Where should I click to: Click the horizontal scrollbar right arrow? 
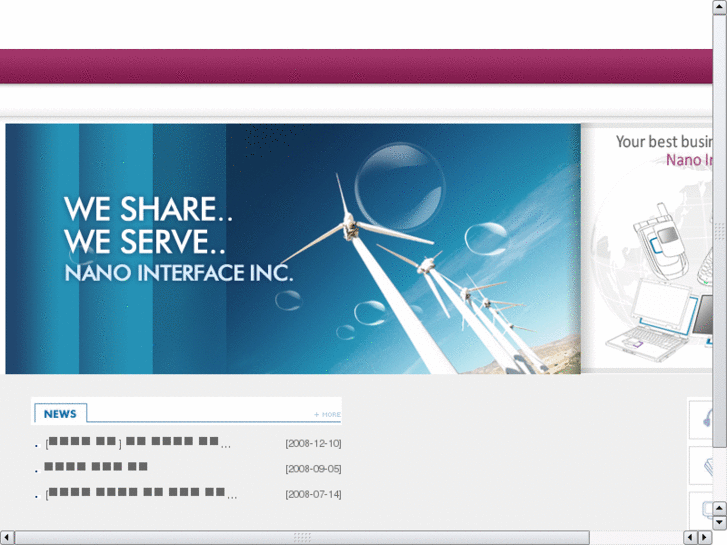(x=705, y=538)
